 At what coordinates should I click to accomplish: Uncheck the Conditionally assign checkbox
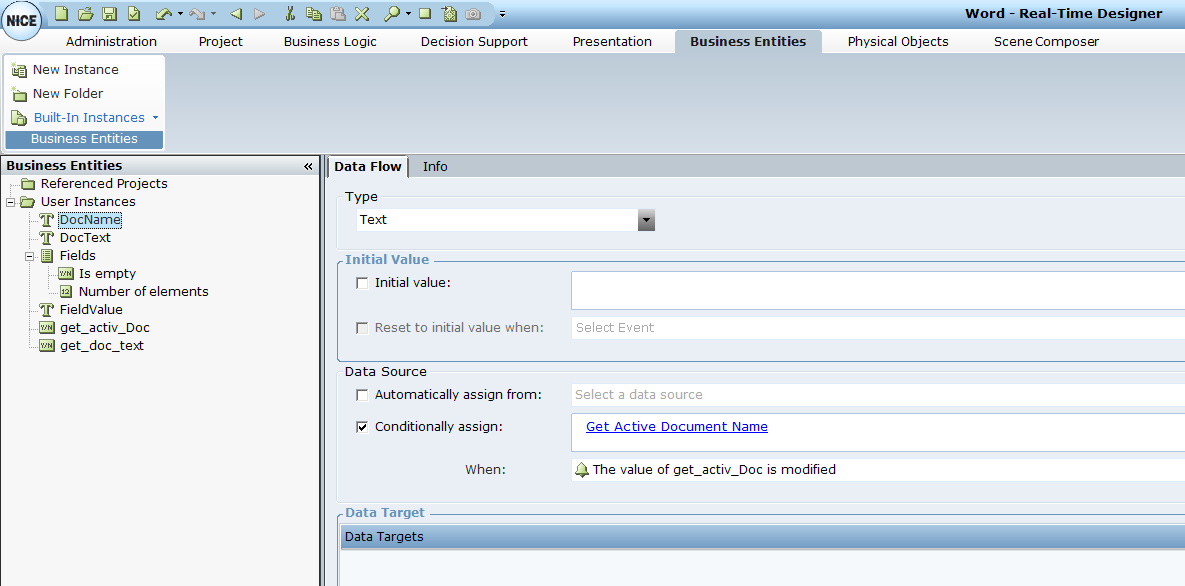click(362, 427)
